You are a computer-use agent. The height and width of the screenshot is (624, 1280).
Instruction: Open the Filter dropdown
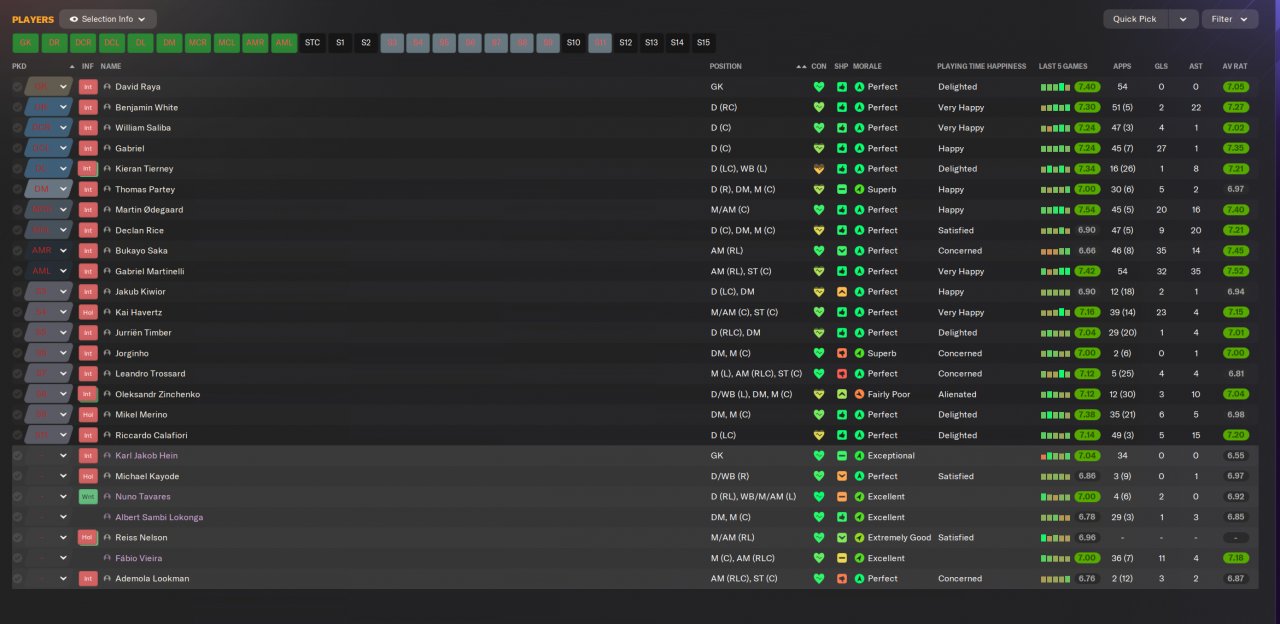tap(1230, 19)
